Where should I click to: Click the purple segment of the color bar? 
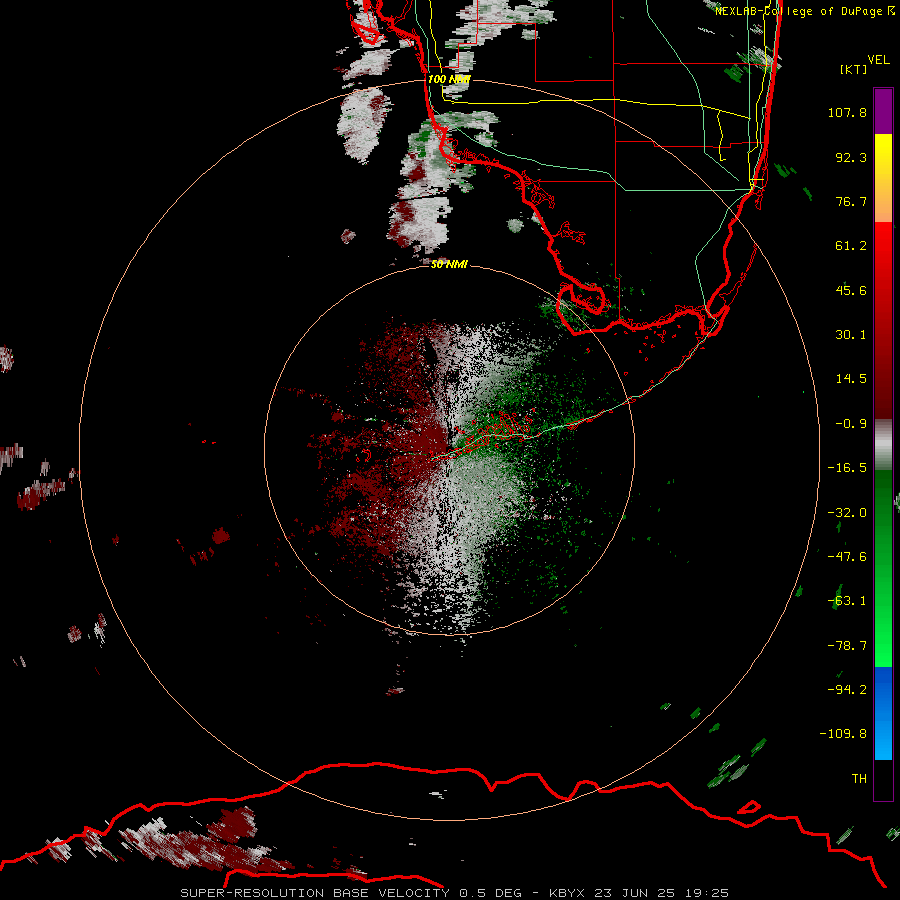pos(883,111)
